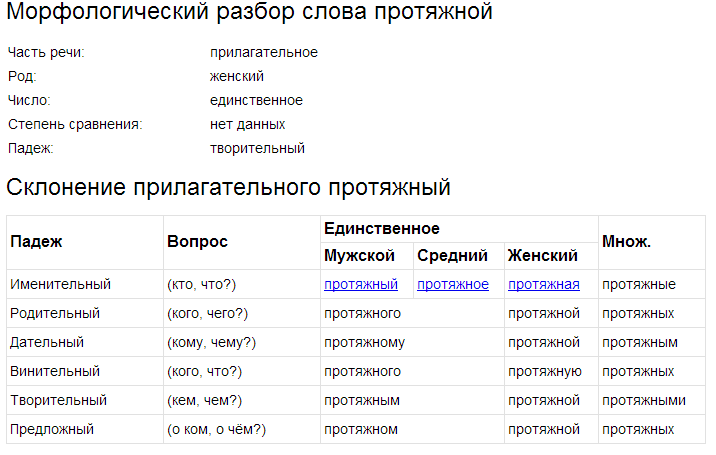716x455 pixels.
Task: Click the 'Падеж' table column header
Action: tap(36, 242)
